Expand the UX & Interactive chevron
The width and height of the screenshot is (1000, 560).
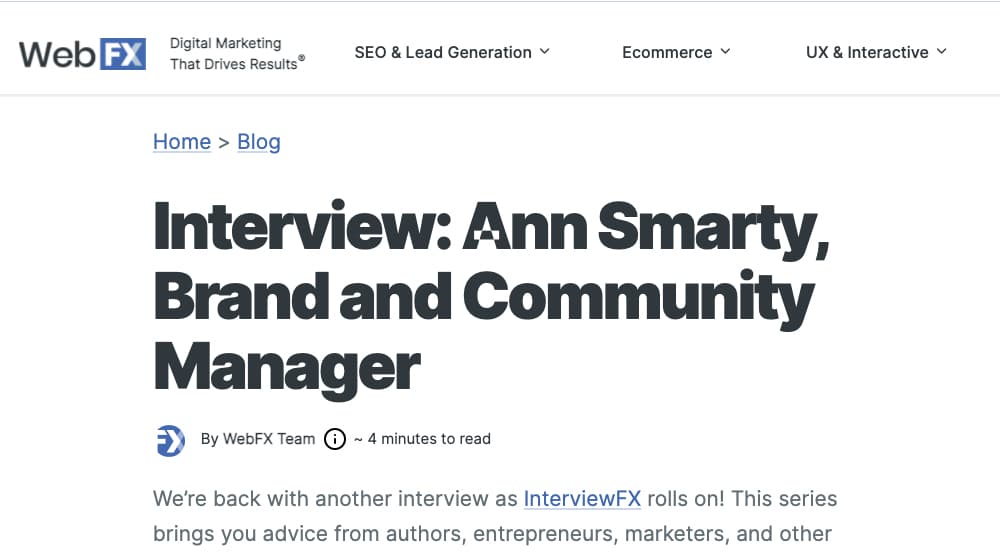[x=942, y=51]
